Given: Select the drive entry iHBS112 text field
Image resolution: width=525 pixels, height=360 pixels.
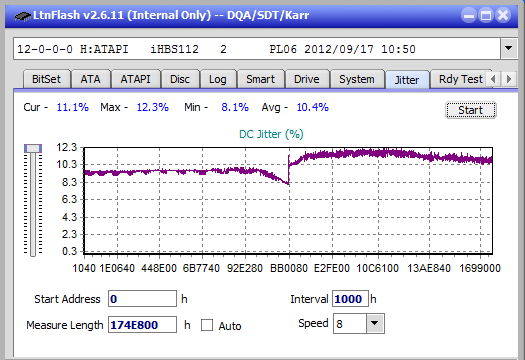Looking at the screenshot, I should [x=257, y=49].
